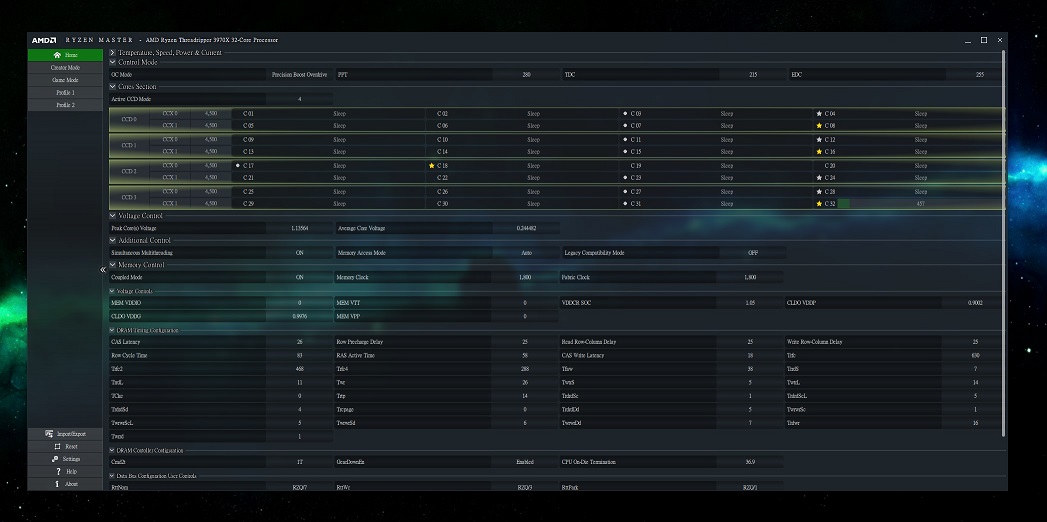
Task: Click the Settings wrench icon
Action: coord(55,459)
